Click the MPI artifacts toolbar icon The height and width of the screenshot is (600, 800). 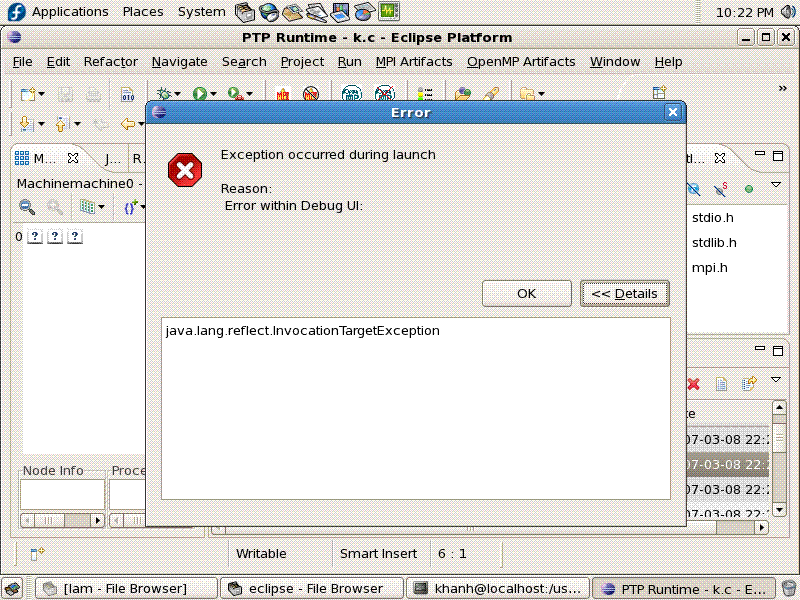pos(282,94)
